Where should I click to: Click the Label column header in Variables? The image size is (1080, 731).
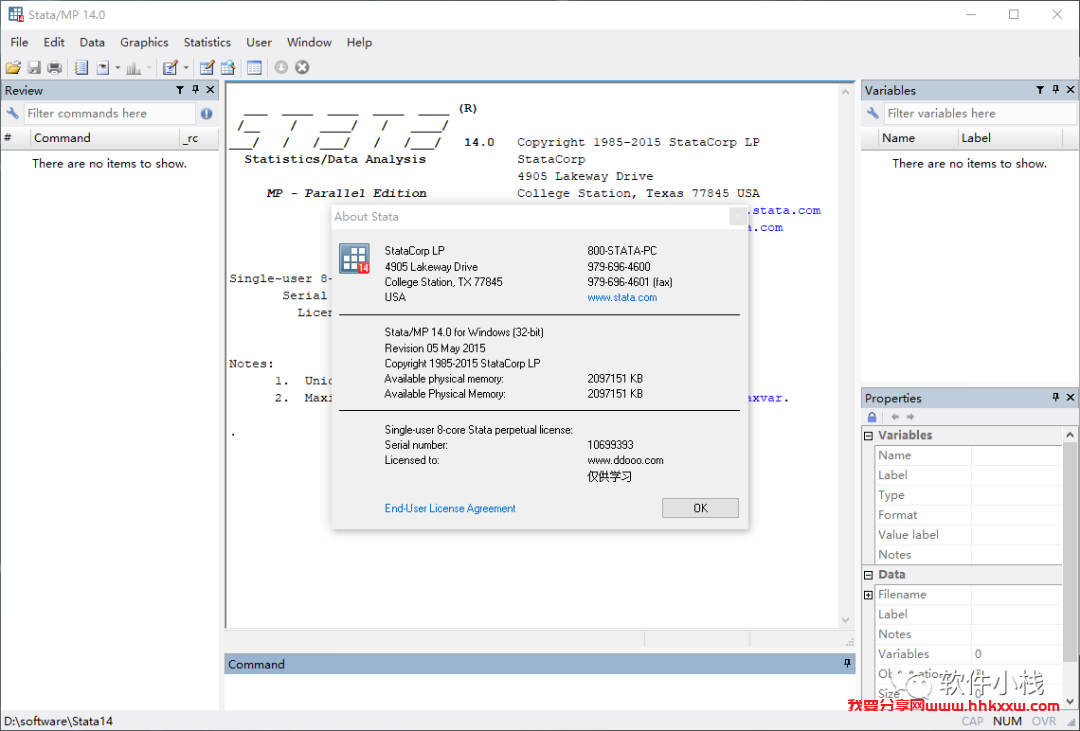tap(1010, 138)
